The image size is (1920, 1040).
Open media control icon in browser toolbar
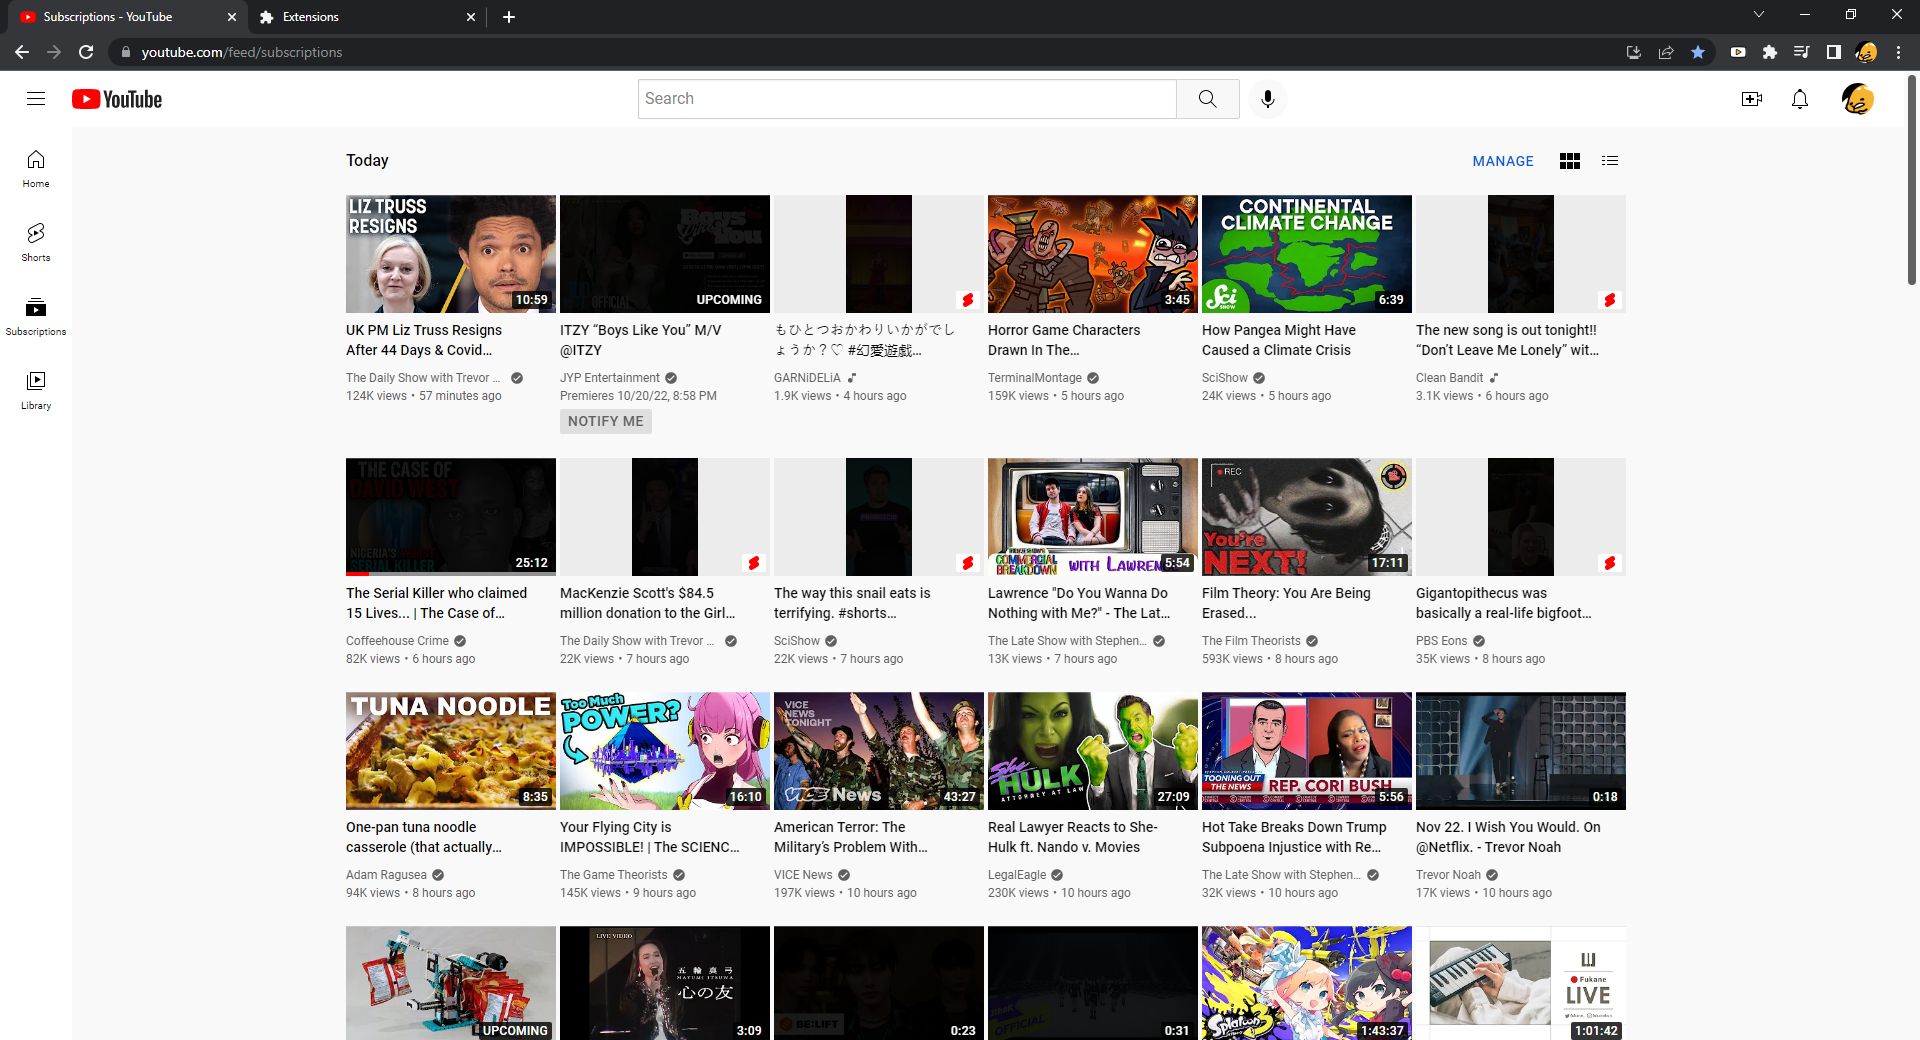tap(1802, 52)
